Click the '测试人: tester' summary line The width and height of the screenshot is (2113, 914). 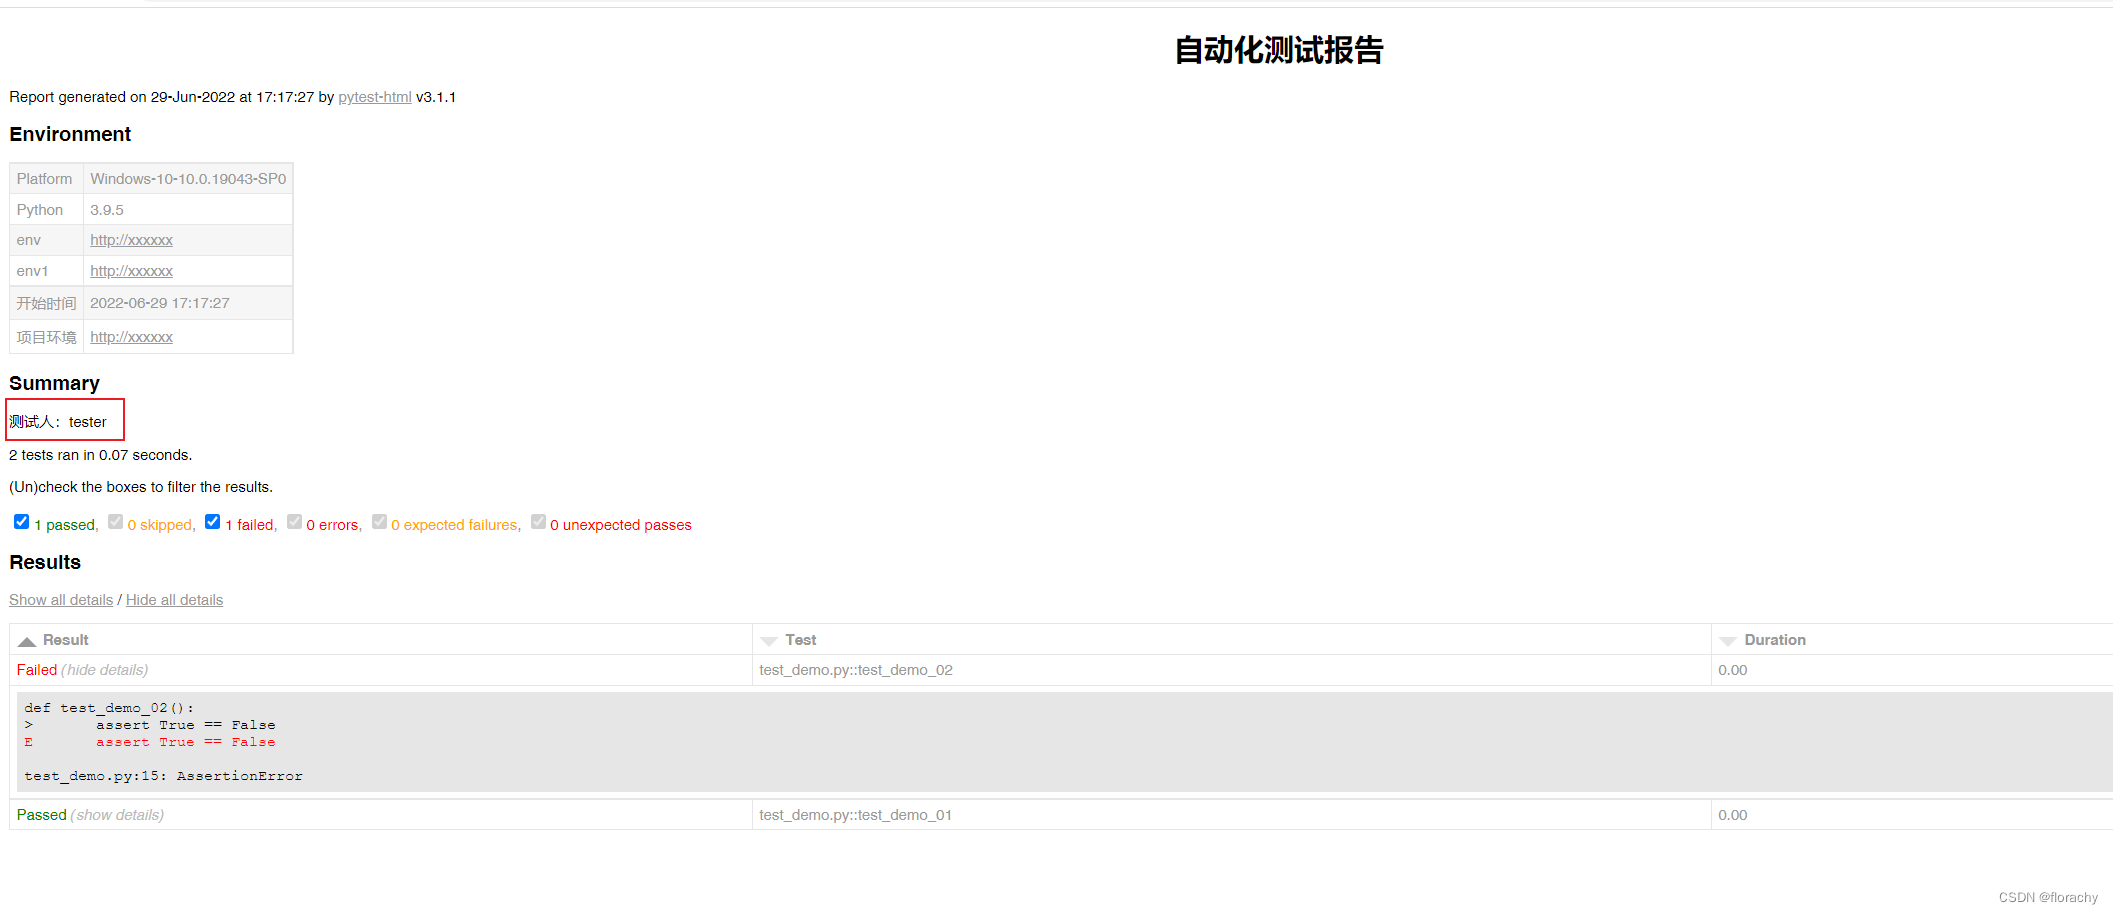58,422
